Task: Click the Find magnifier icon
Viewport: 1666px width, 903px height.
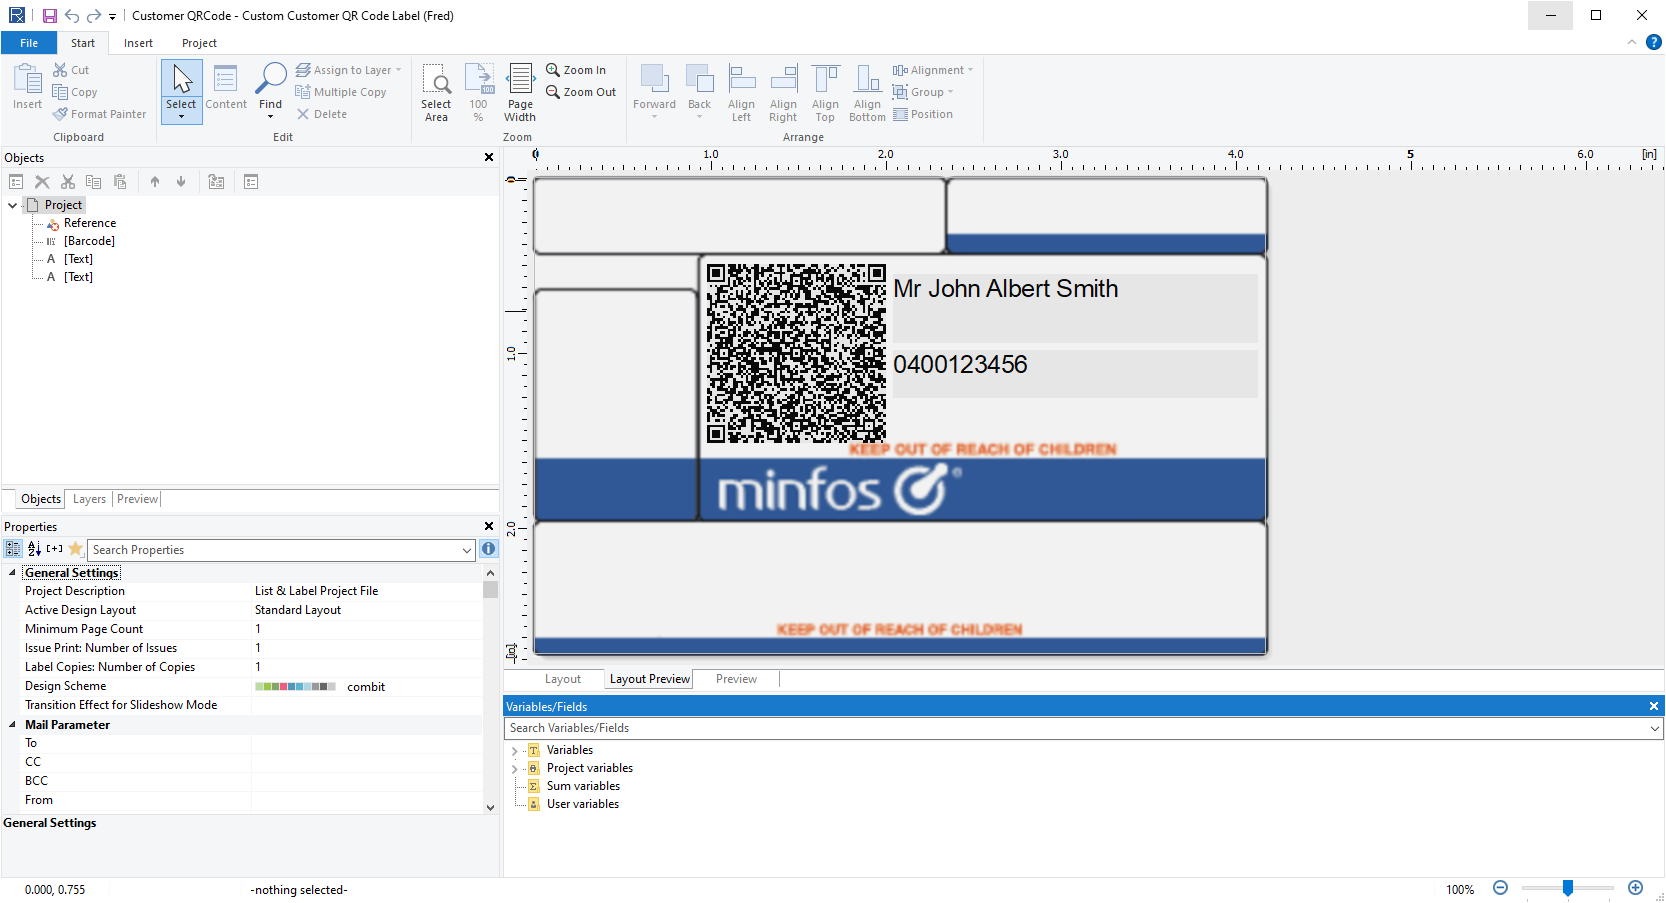Action: click(270, 80)
